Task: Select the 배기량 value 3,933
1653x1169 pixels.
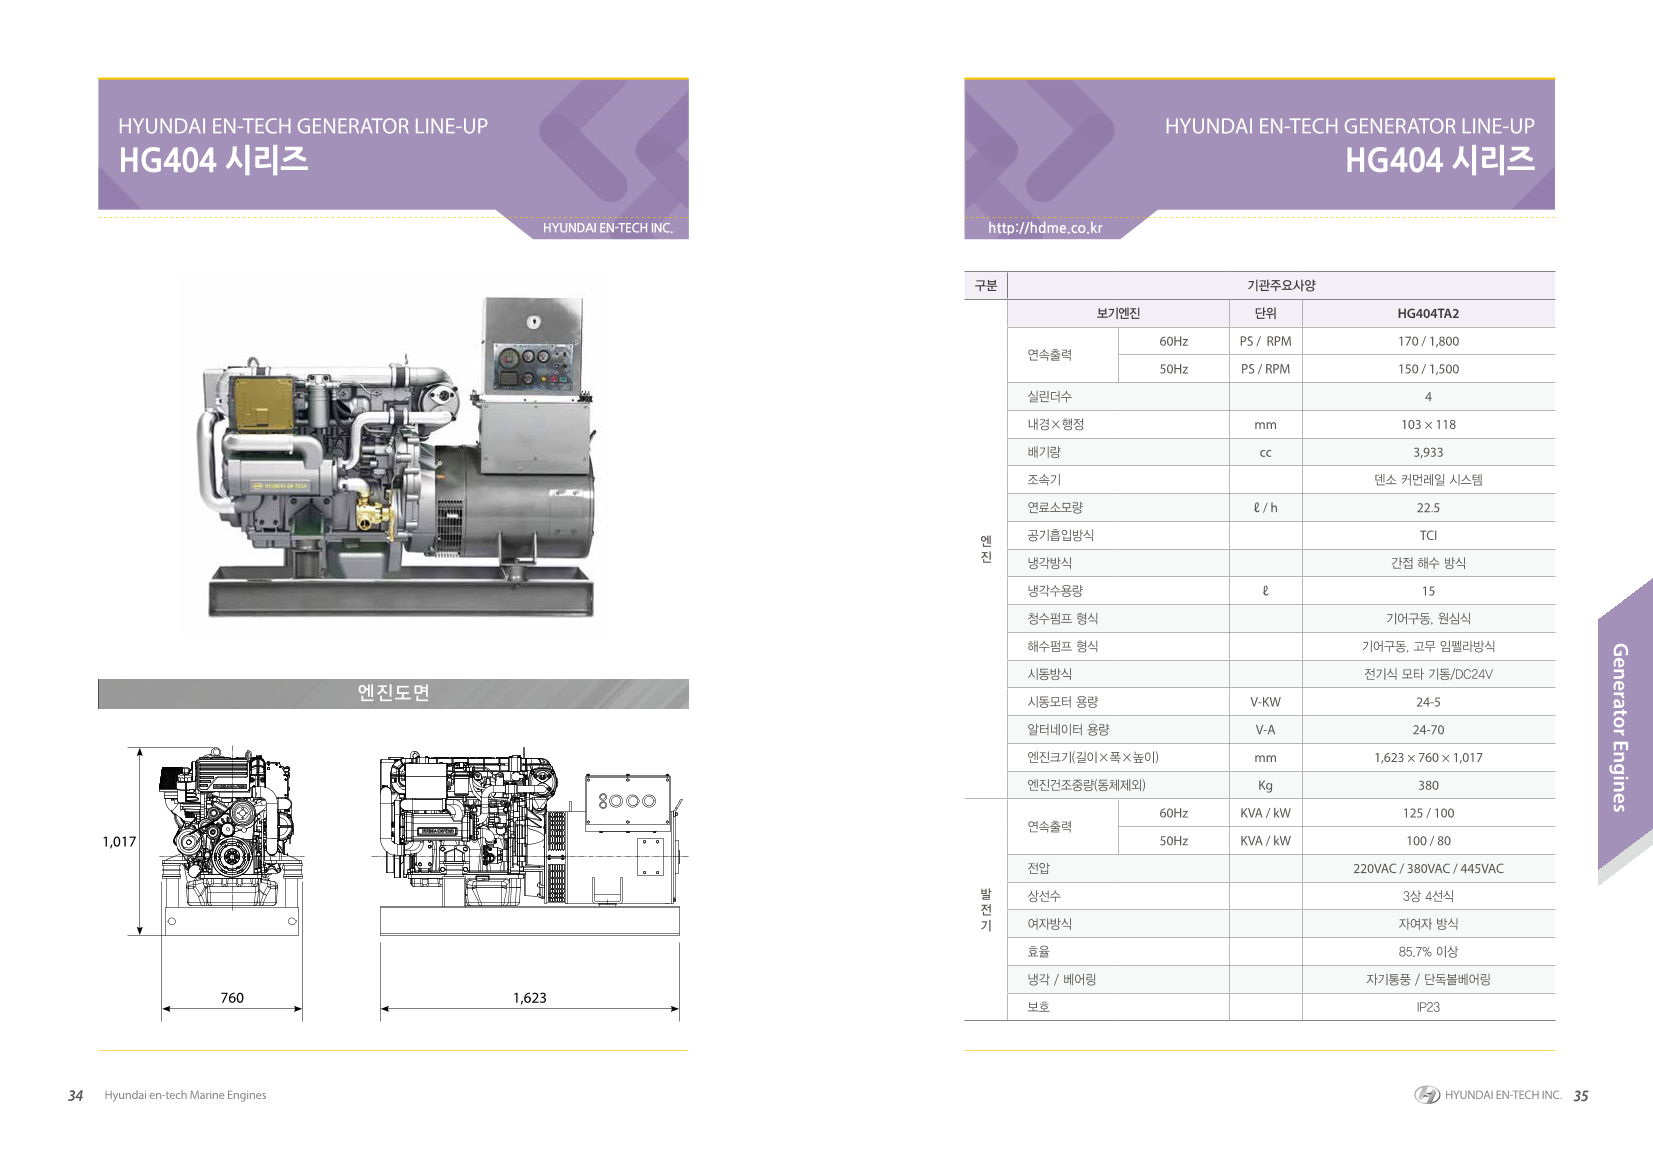Action: tap(1427, 452)
